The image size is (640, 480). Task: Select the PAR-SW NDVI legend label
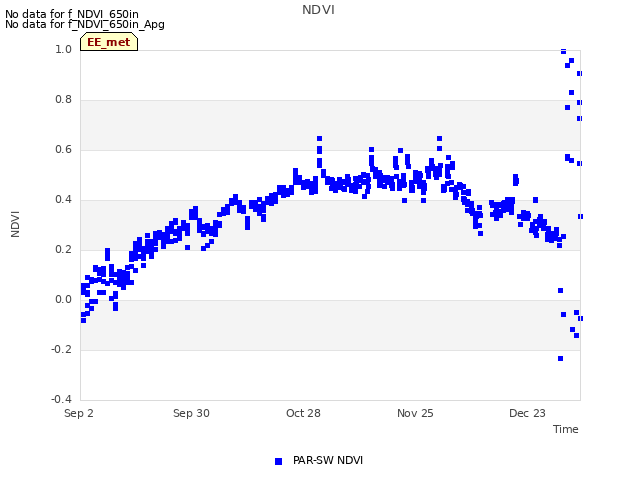[328, 460]
